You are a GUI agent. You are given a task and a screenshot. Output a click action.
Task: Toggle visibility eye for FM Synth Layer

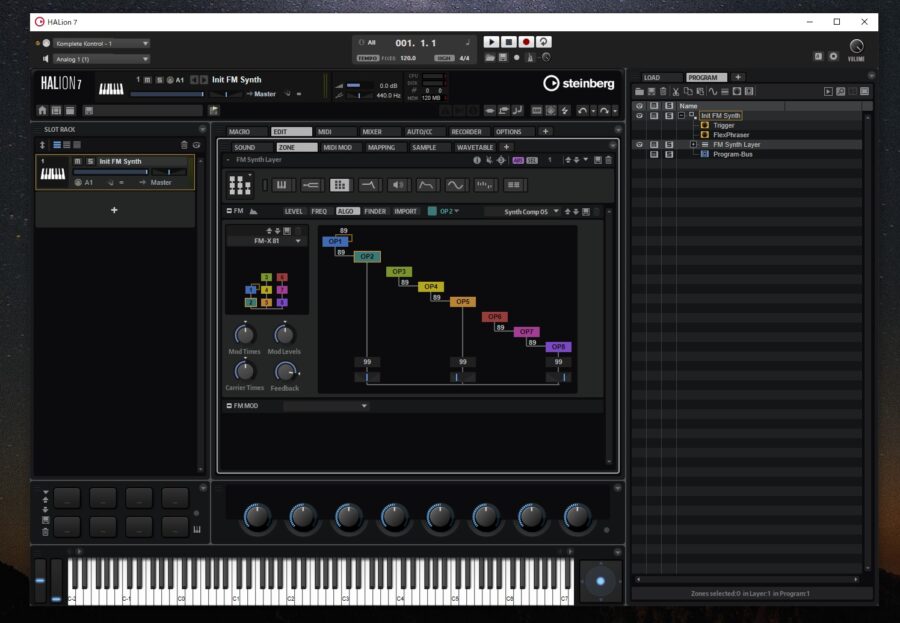639,145
